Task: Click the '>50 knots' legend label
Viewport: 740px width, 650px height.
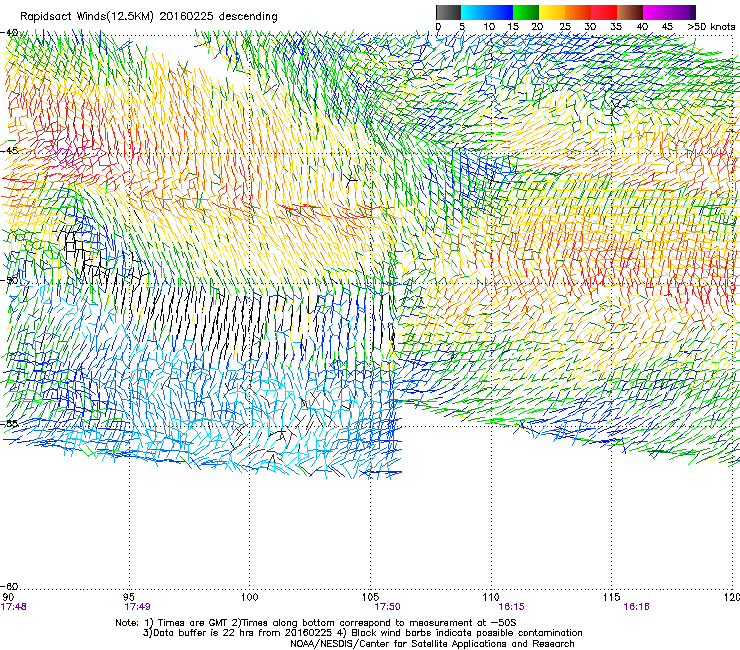Action: tap(711, 27)
